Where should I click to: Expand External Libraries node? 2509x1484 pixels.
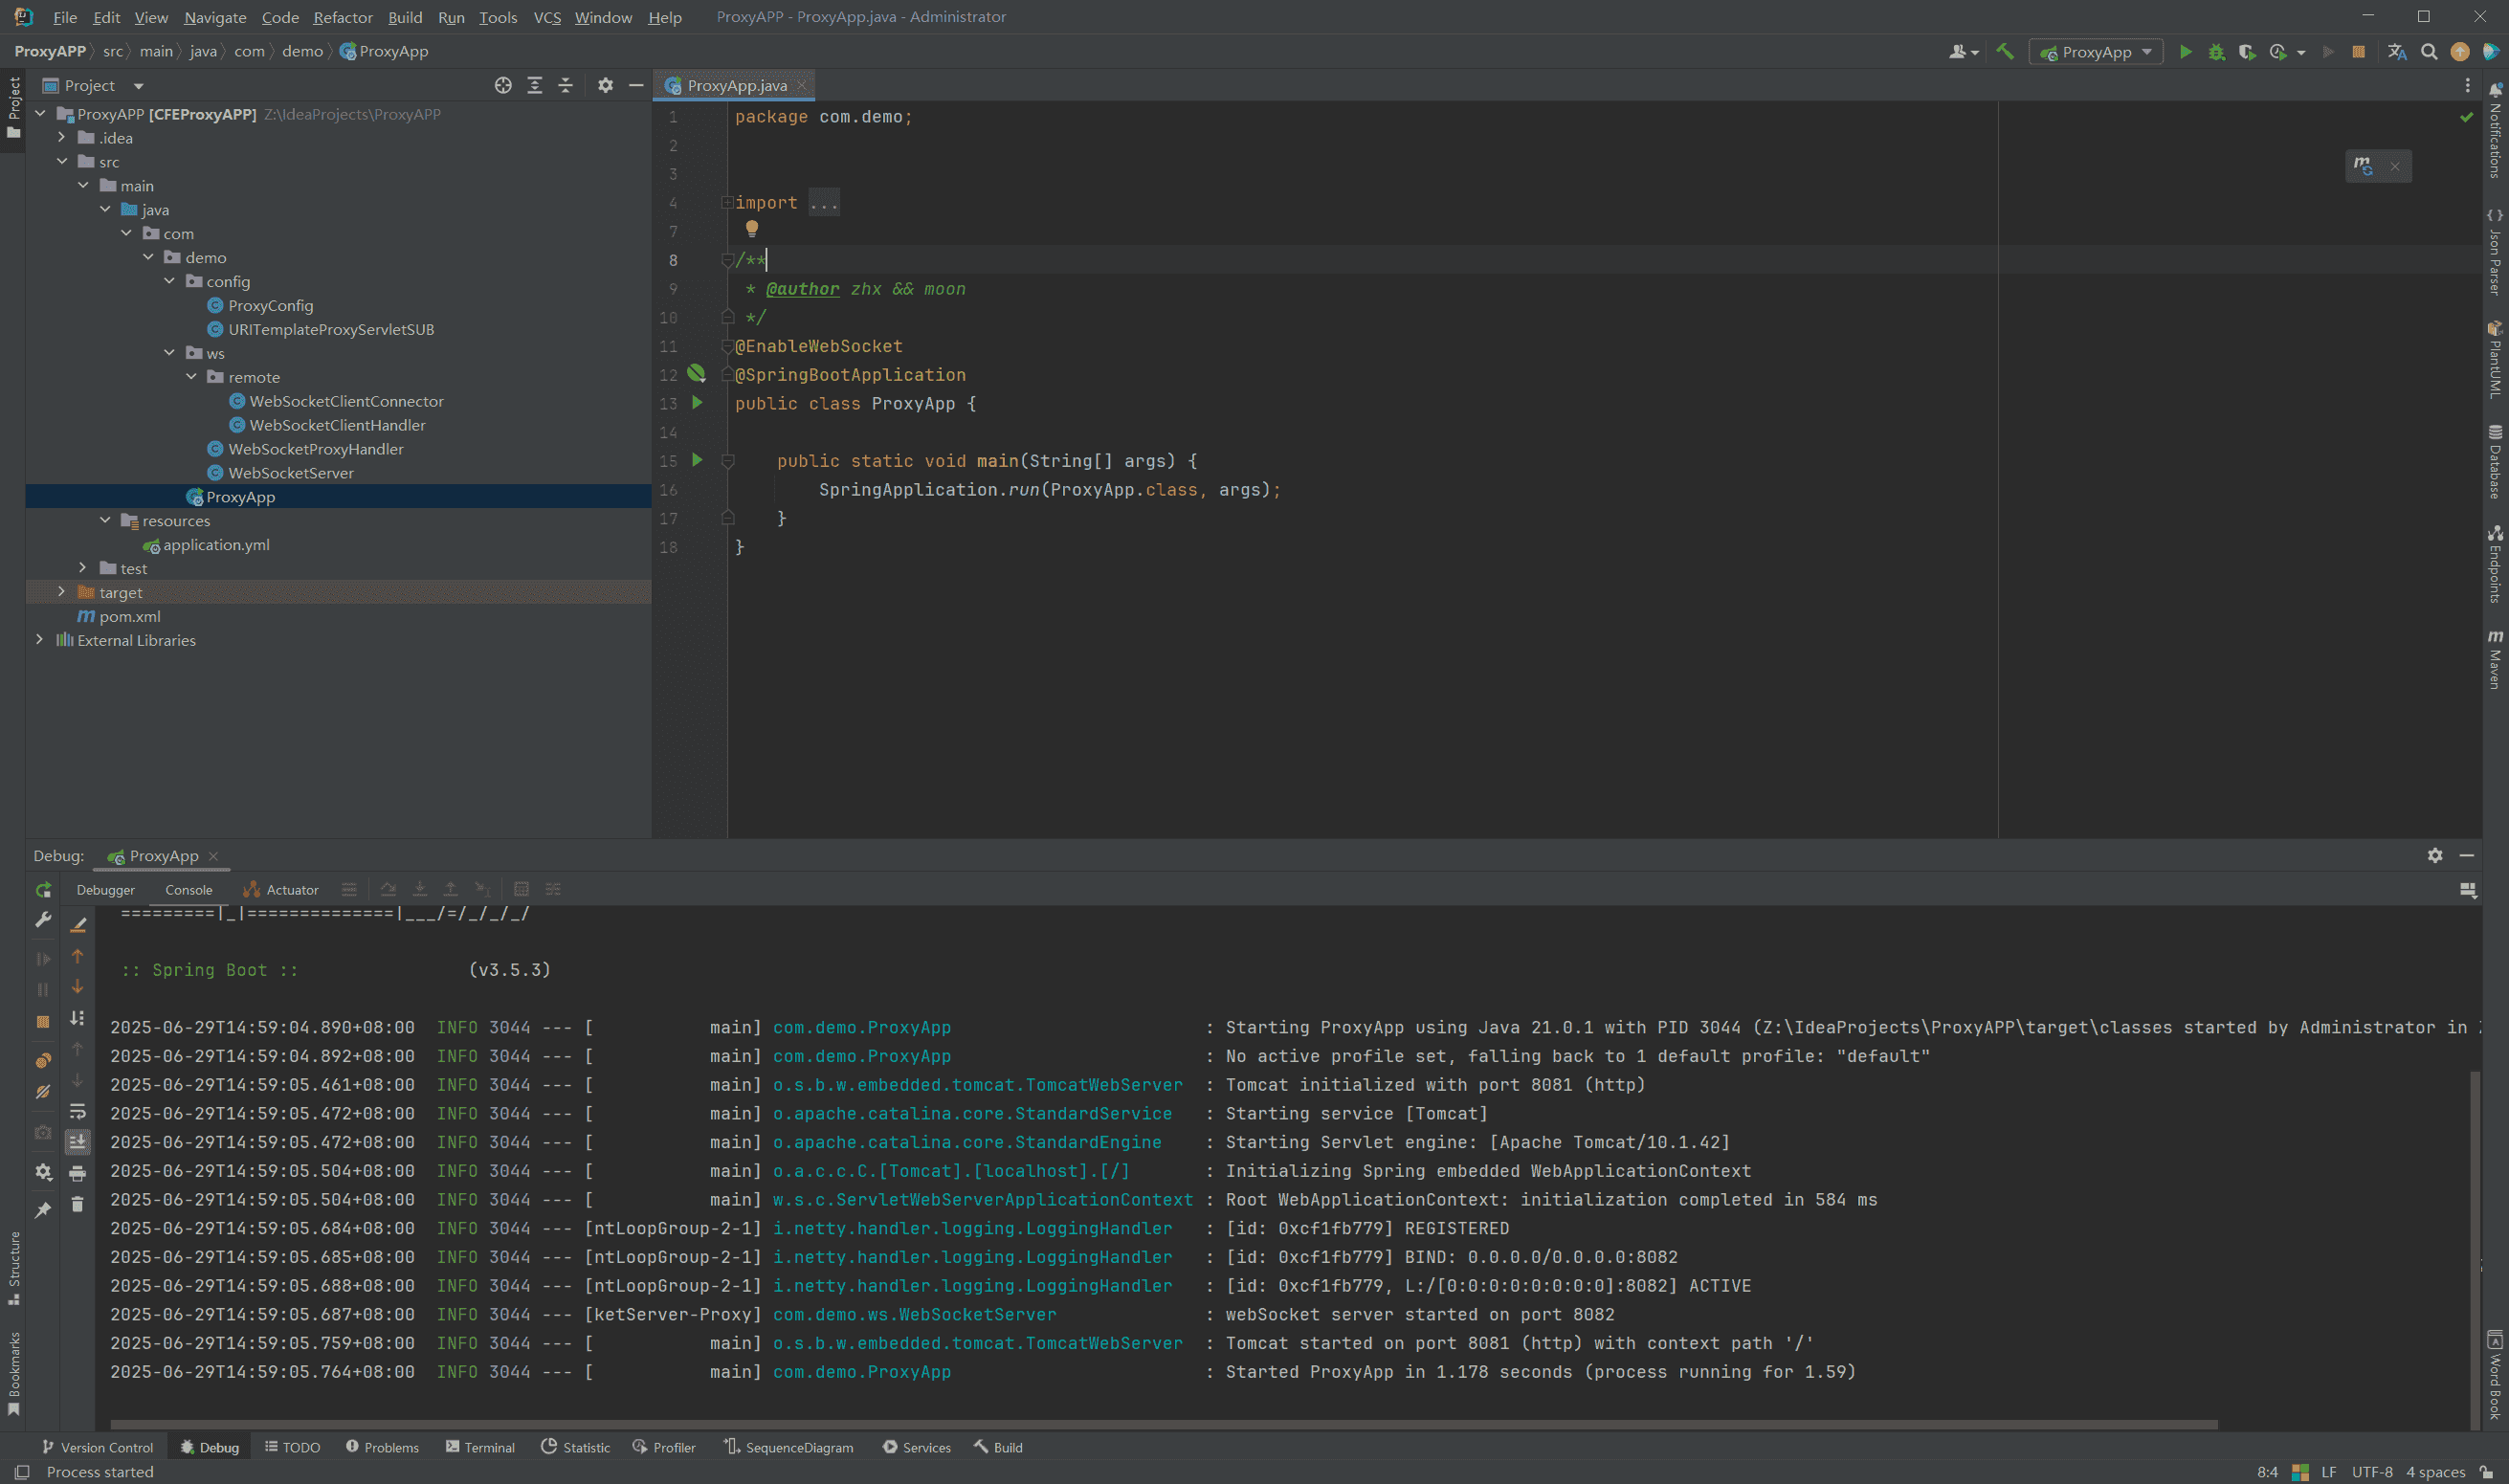(x=40, y=640)
